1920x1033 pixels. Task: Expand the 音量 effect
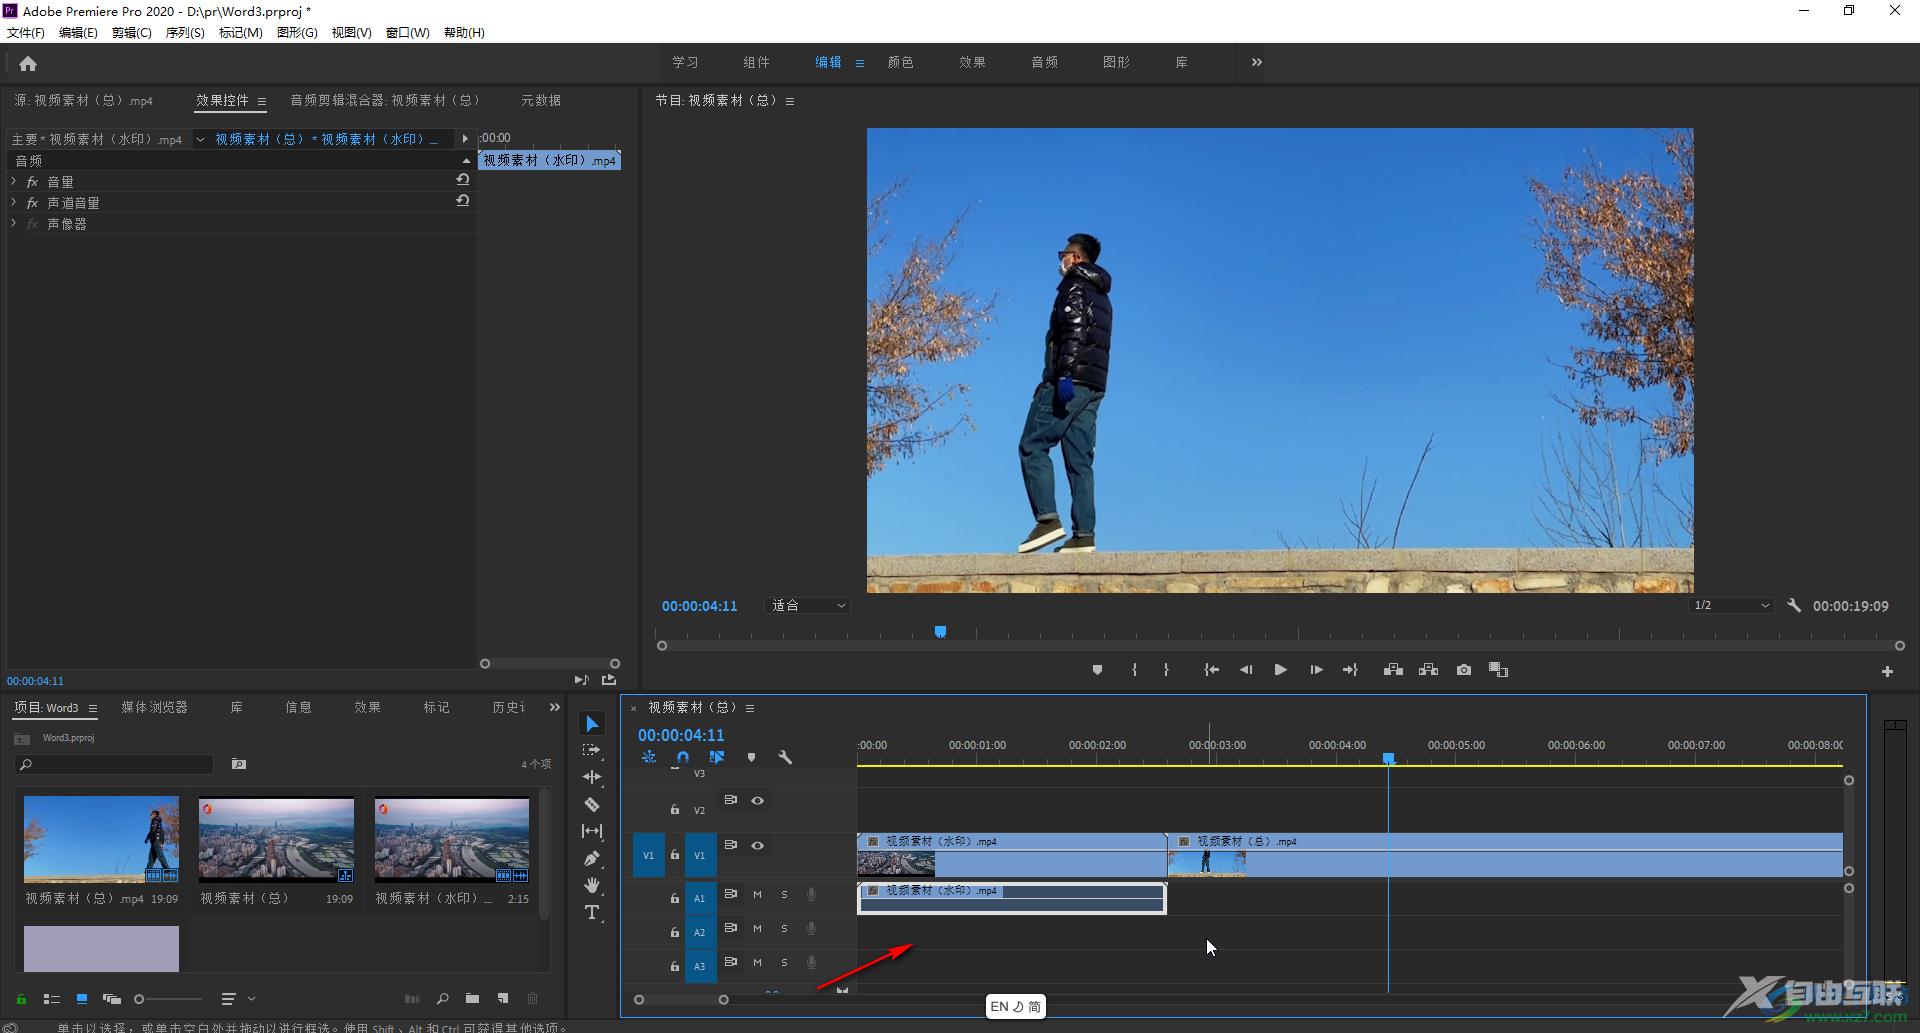coord(14,181)
